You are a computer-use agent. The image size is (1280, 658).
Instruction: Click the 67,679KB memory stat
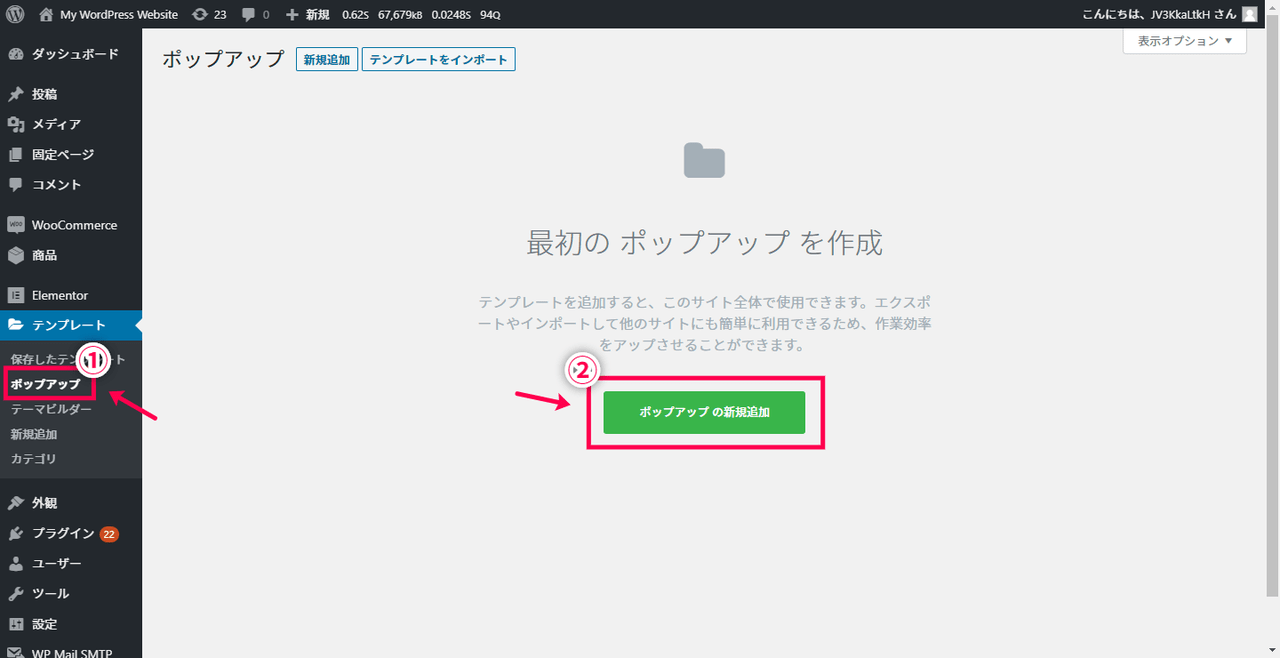tap(400, 15)
